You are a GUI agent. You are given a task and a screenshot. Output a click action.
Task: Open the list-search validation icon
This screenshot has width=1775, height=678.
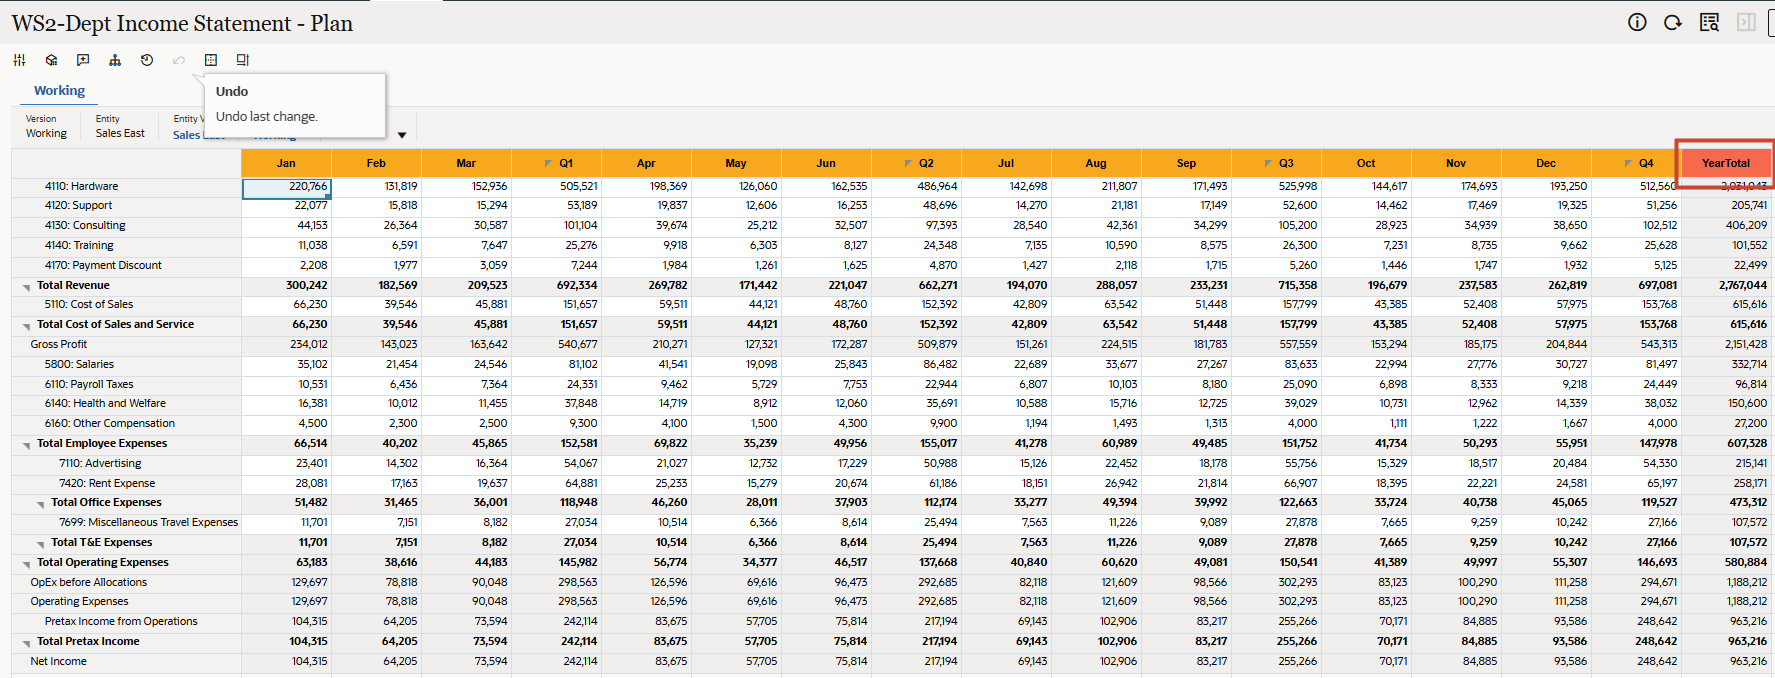pyautogui.click(x=1710, y=22)
